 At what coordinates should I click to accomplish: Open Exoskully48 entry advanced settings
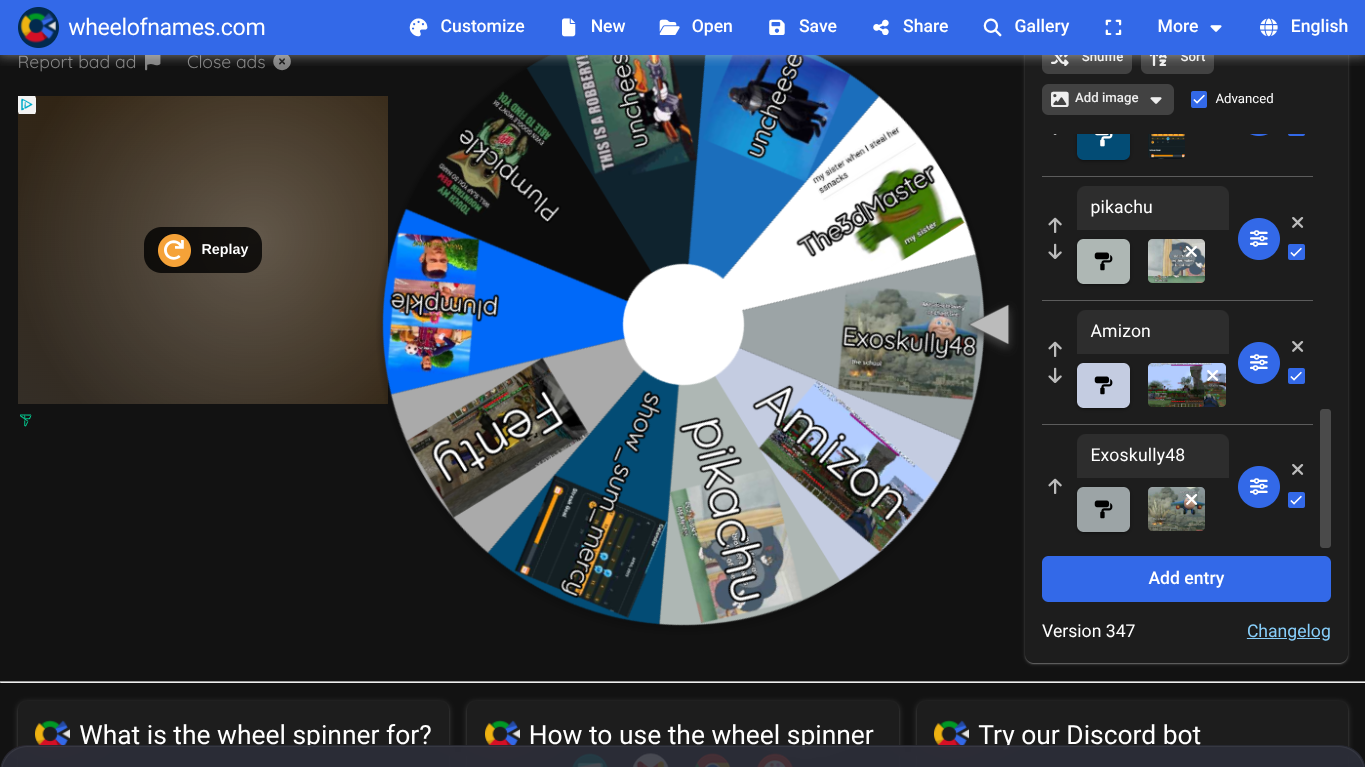tap(1259, 487)
